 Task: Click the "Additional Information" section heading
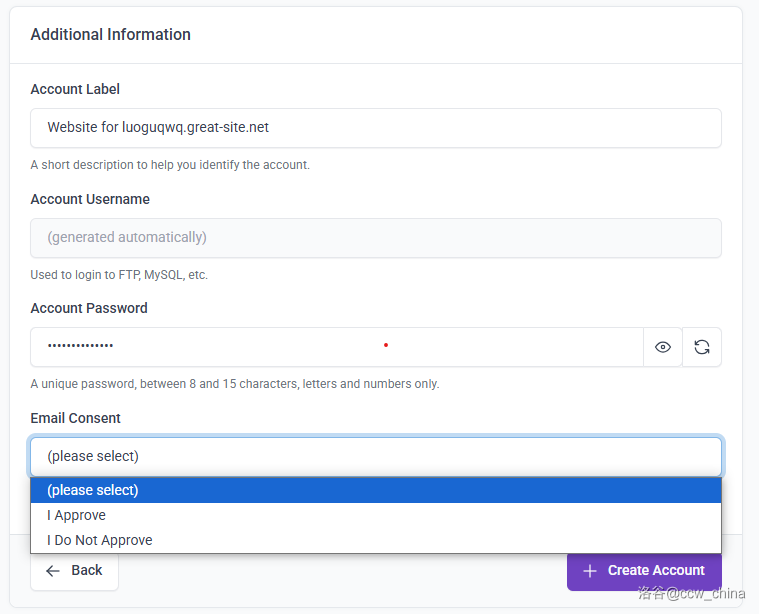click(x=110, y=34)
